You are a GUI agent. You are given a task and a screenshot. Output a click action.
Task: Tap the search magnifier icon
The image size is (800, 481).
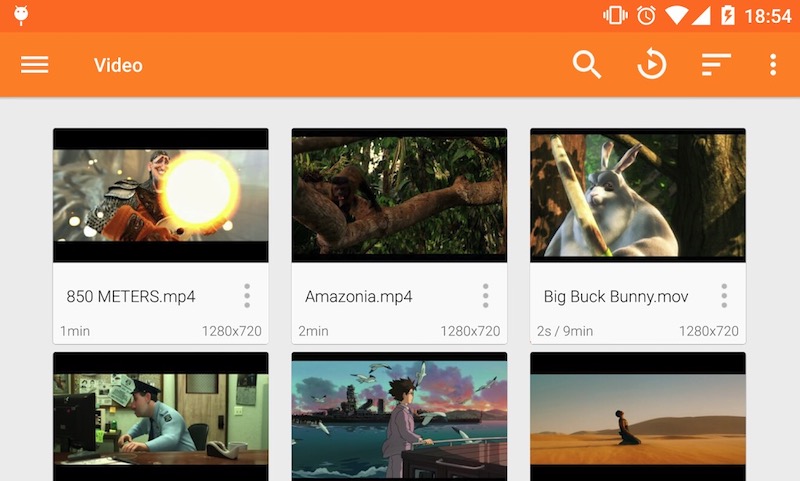point(587,65)
